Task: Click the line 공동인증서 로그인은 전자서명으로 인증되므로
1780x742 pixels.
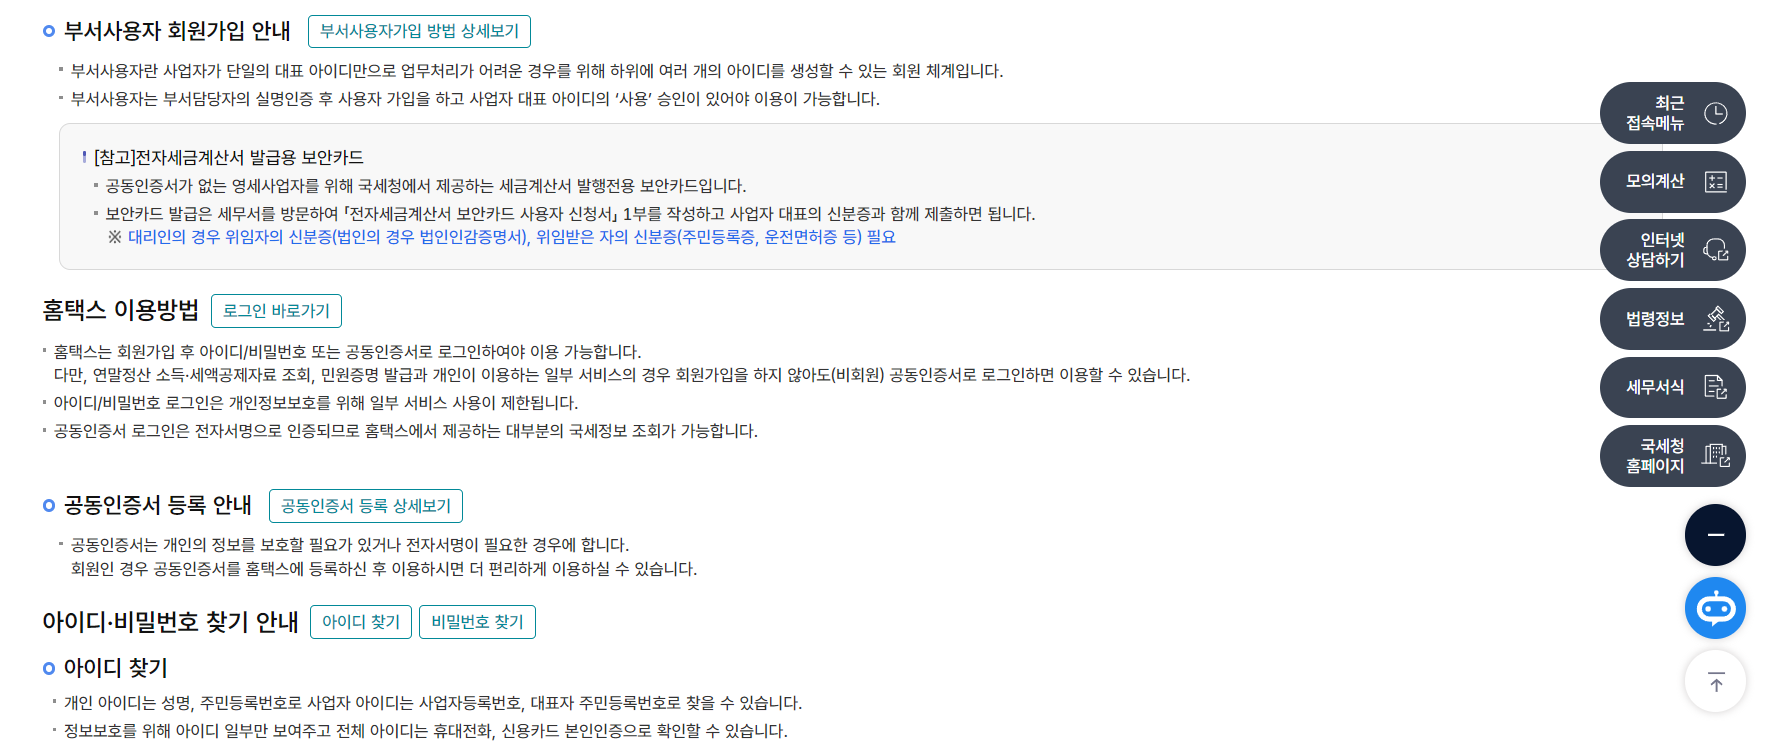Action: [x=405, y=431]
